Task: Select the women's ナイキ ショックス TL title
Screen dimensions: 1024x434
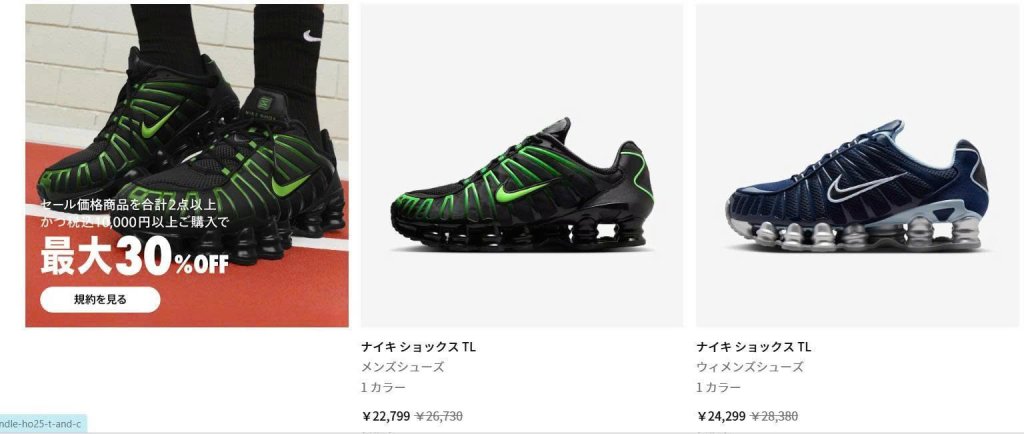Action: 754,347
